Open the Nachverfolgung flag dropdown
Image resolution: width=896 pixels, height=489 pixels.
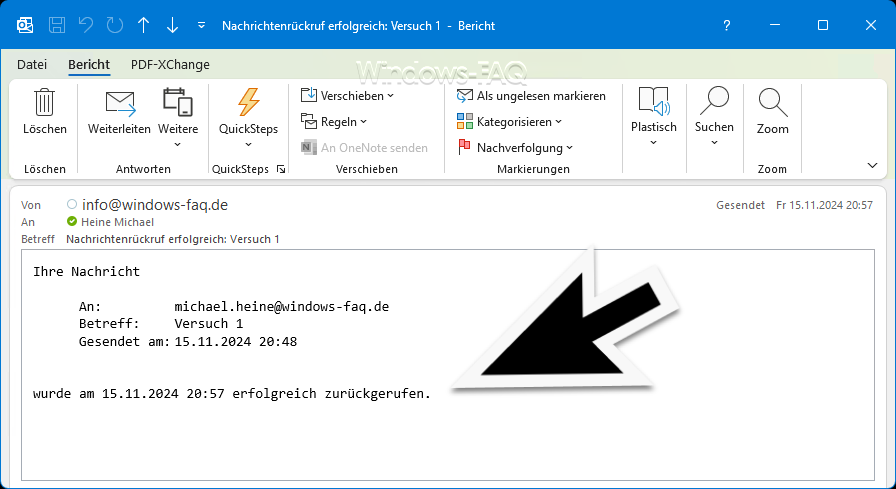pos(515,147)
